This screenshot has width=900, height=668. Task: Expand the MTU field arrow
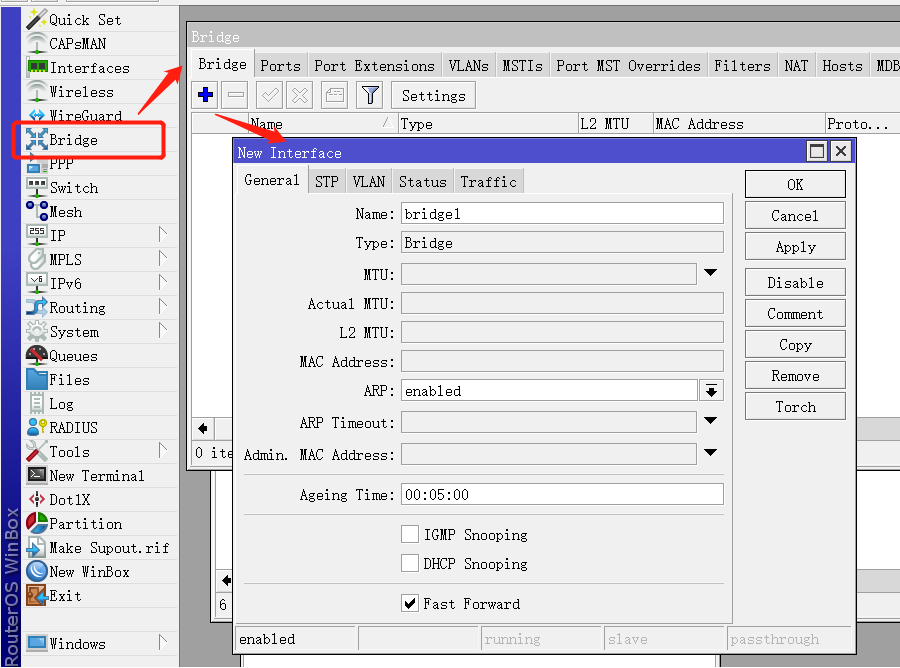(x=710, y=273)
